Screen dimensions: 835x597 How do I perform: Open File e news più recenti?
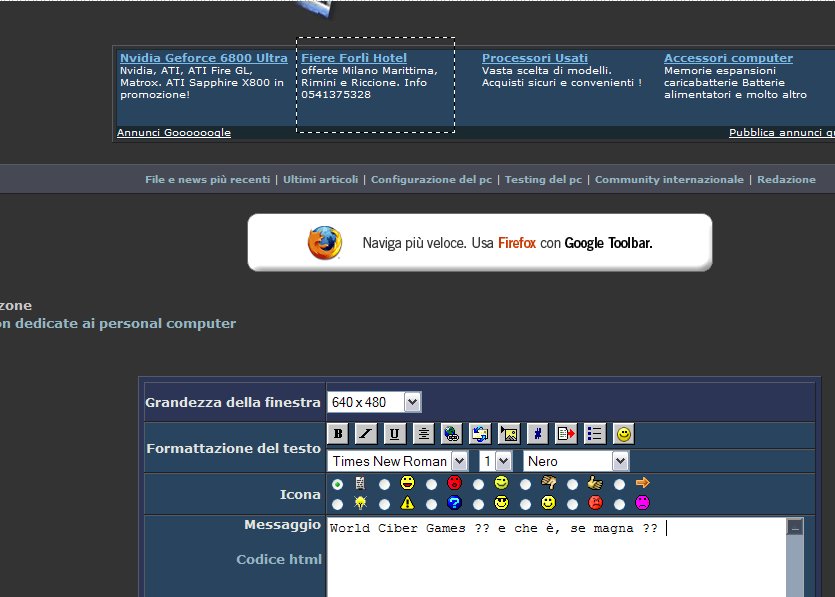tap(208, 179)
